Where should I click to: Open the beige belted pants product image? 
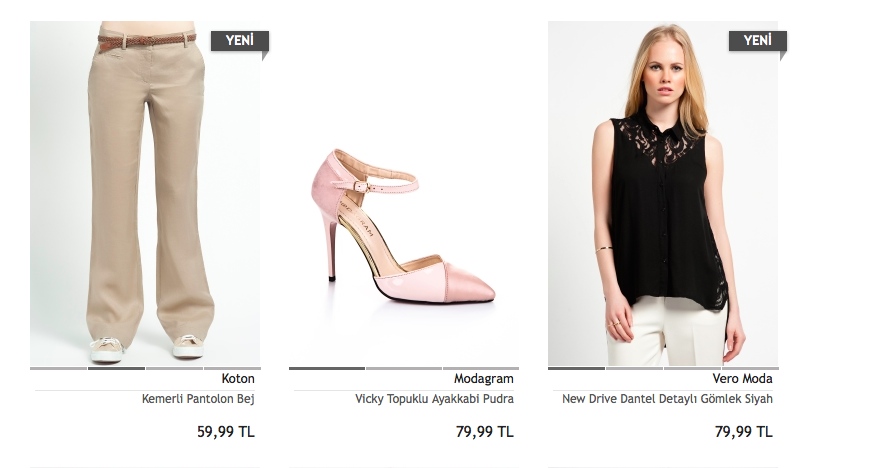(x=145, y=193)
